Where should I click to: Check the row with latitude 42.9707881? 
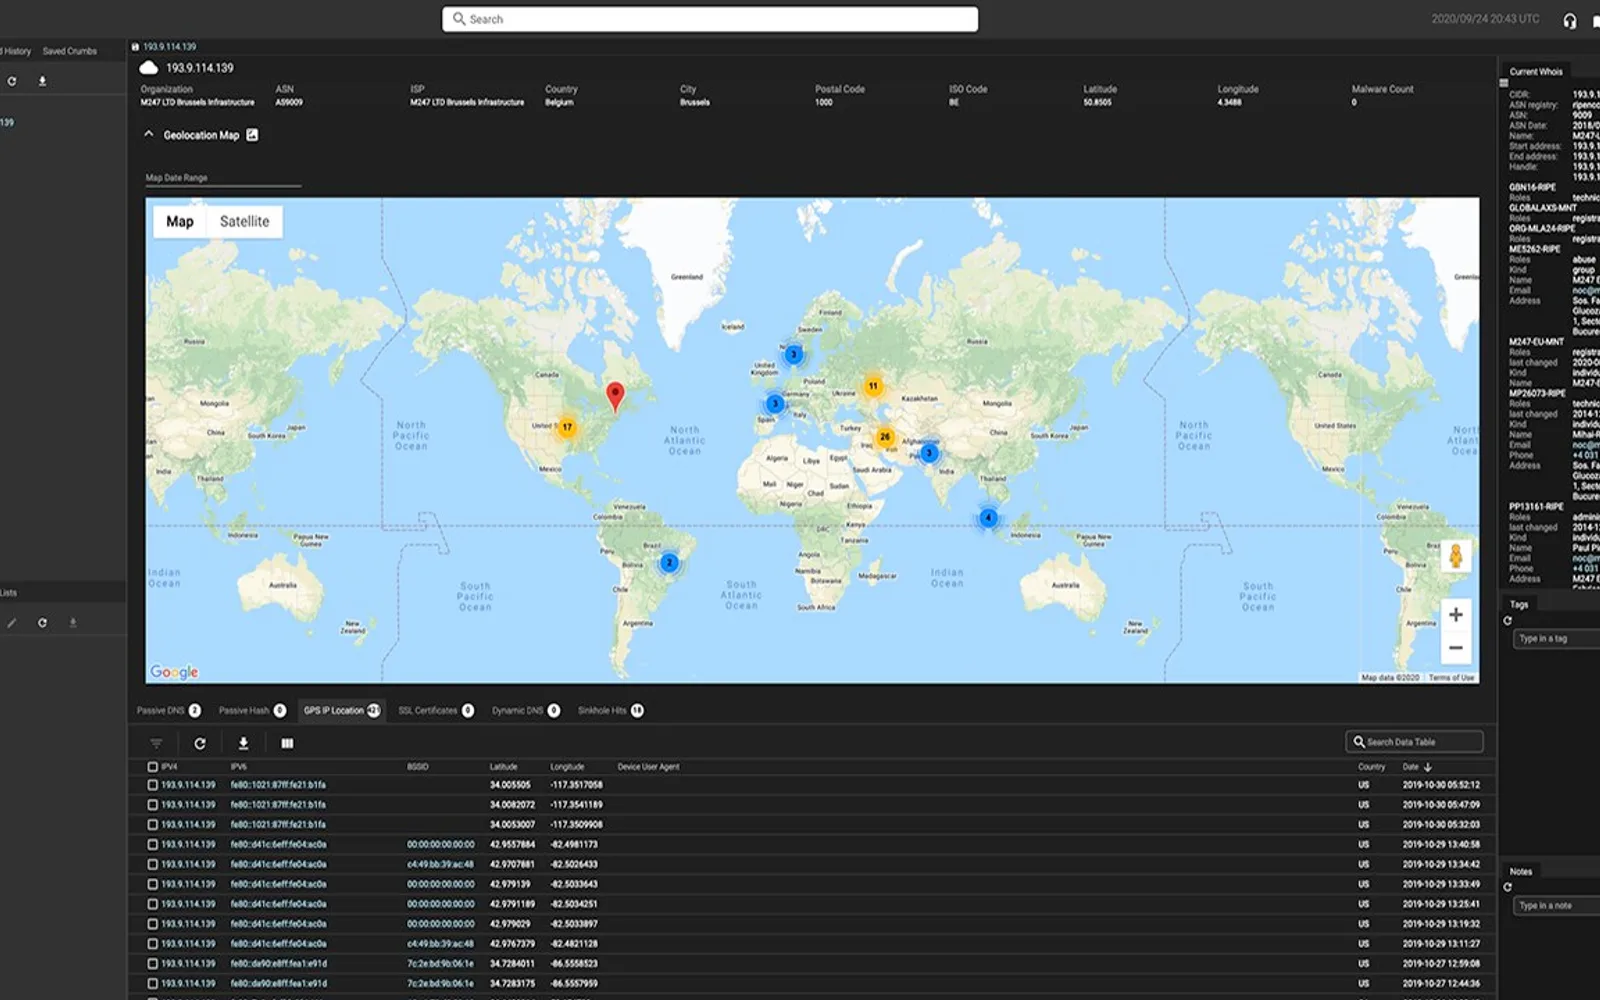click(153, 865)
